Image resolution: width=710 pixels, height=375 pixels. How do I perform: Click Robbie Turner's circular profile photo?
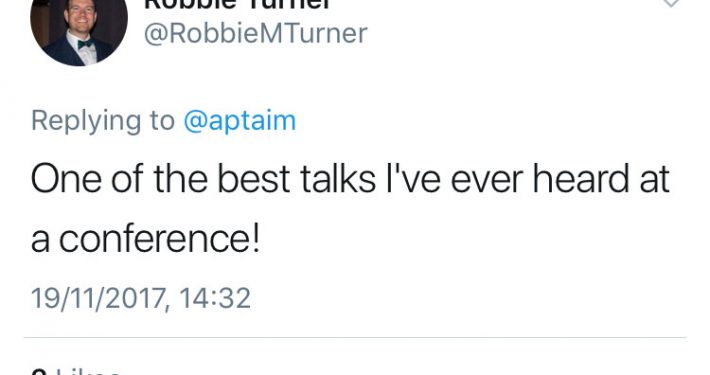click(79, 27)
